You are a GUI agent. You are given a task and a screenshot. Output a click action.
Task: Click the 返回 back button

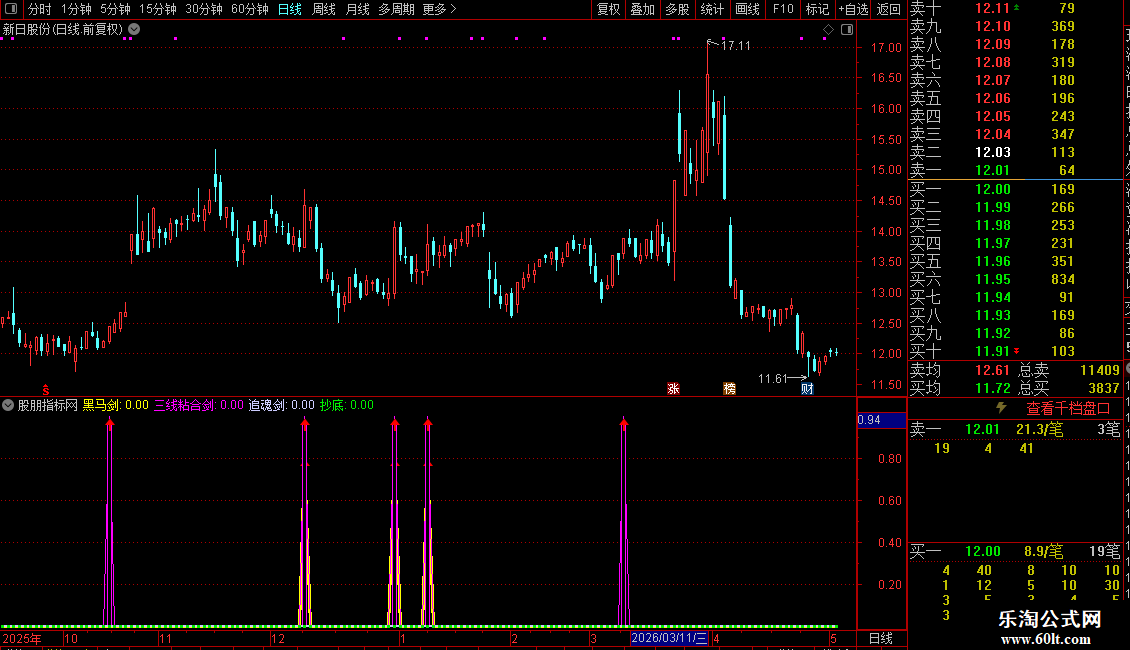[889, 9]
